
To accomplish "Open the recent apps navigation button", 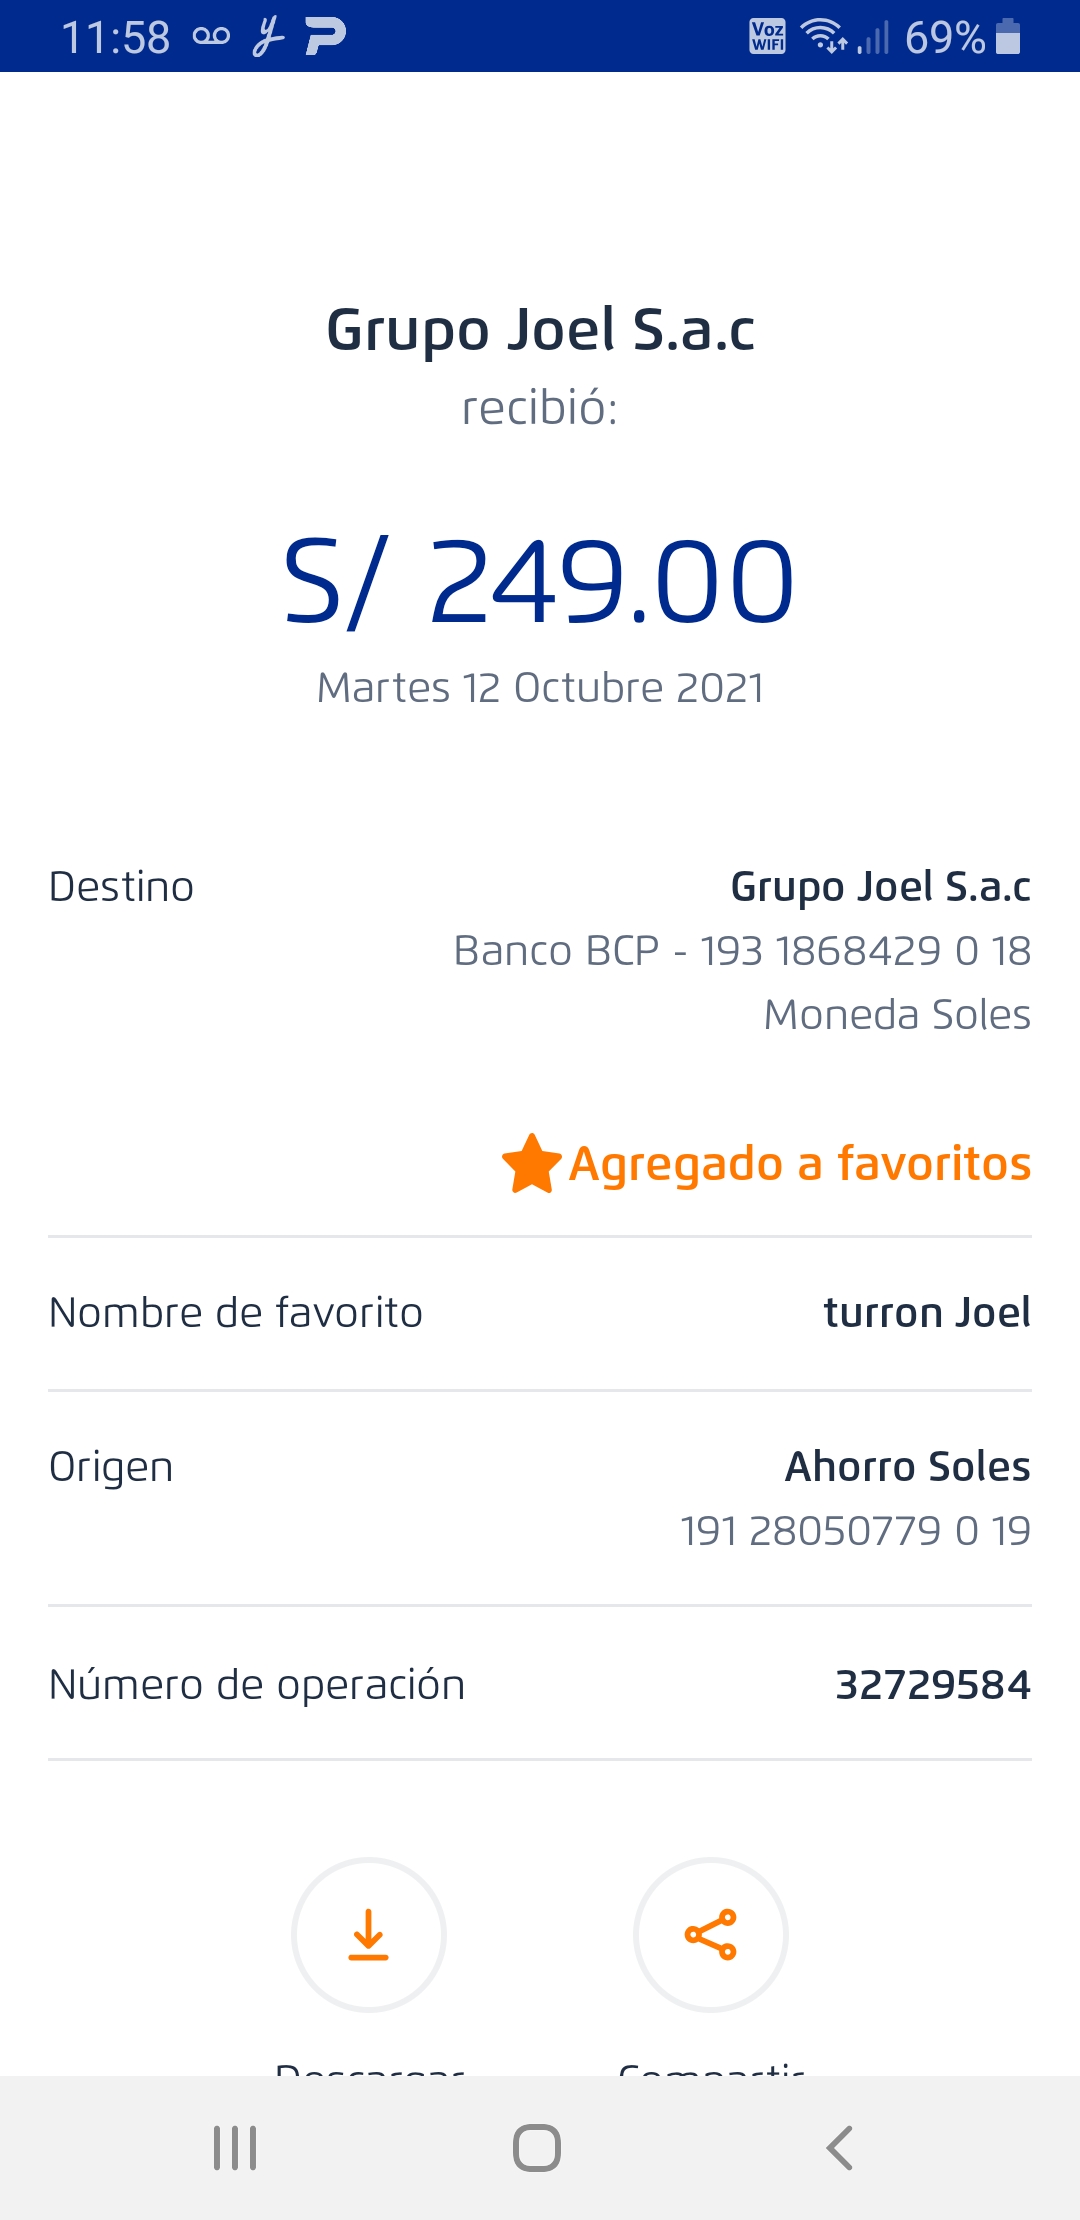I will click(x=235, y=2148).
